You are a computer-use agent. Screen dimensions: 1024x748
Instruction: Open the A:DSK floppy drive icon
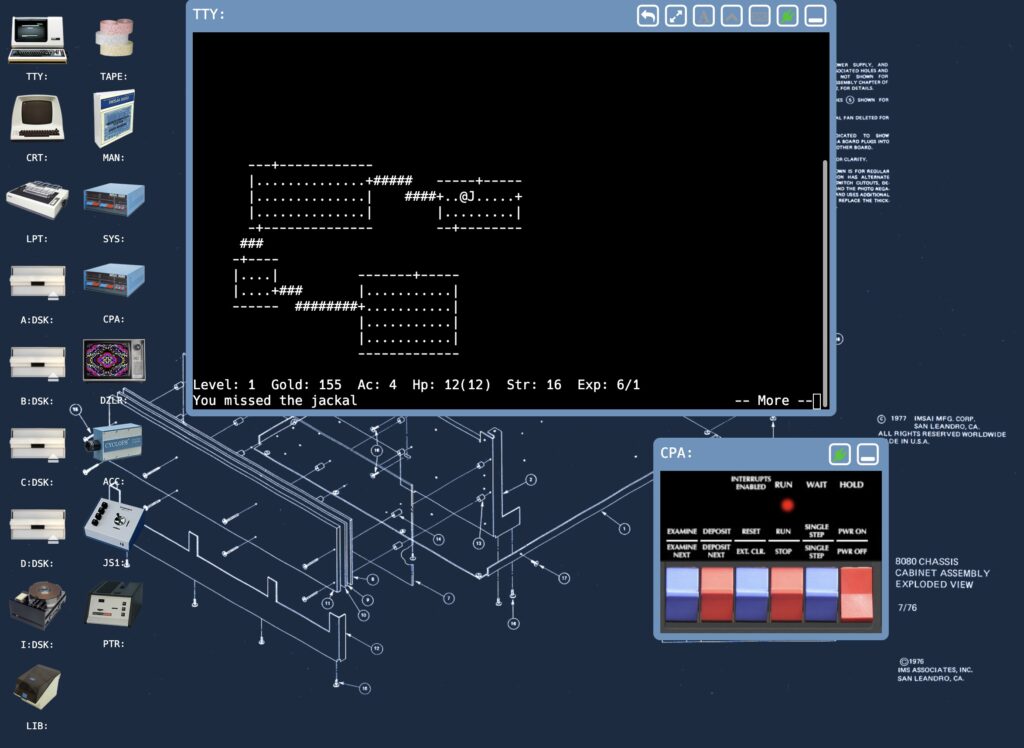click(37, 282)
